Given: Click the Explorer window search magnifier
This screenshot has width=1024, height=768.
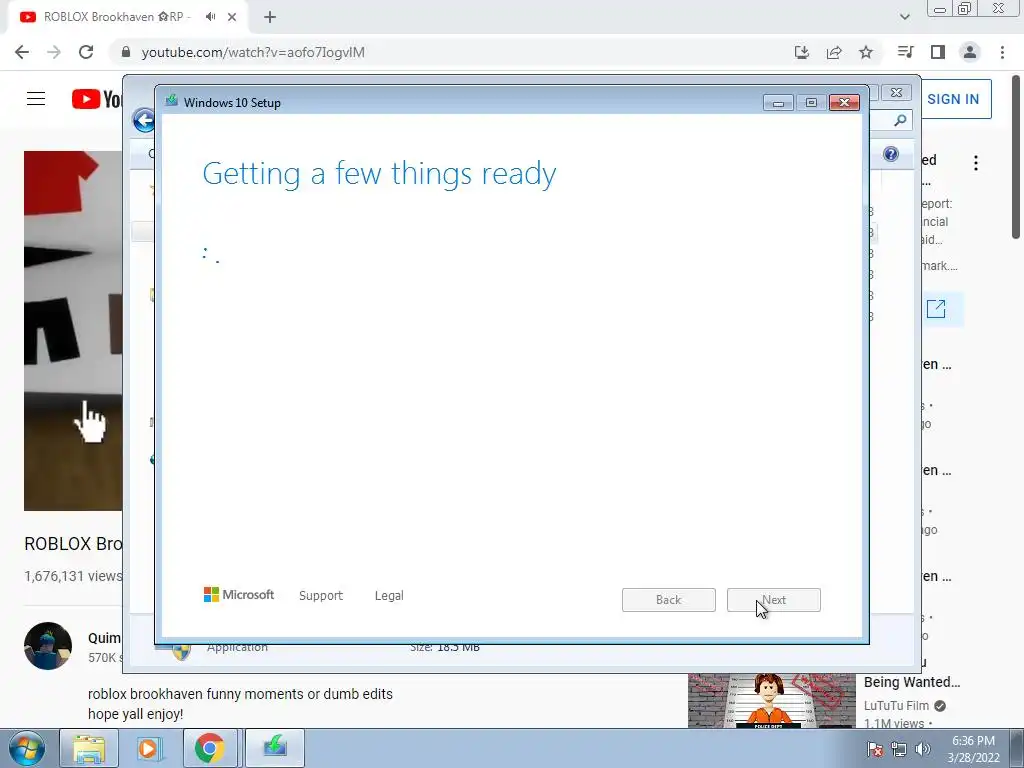Looking at the screenshot, I should (900, 120).
